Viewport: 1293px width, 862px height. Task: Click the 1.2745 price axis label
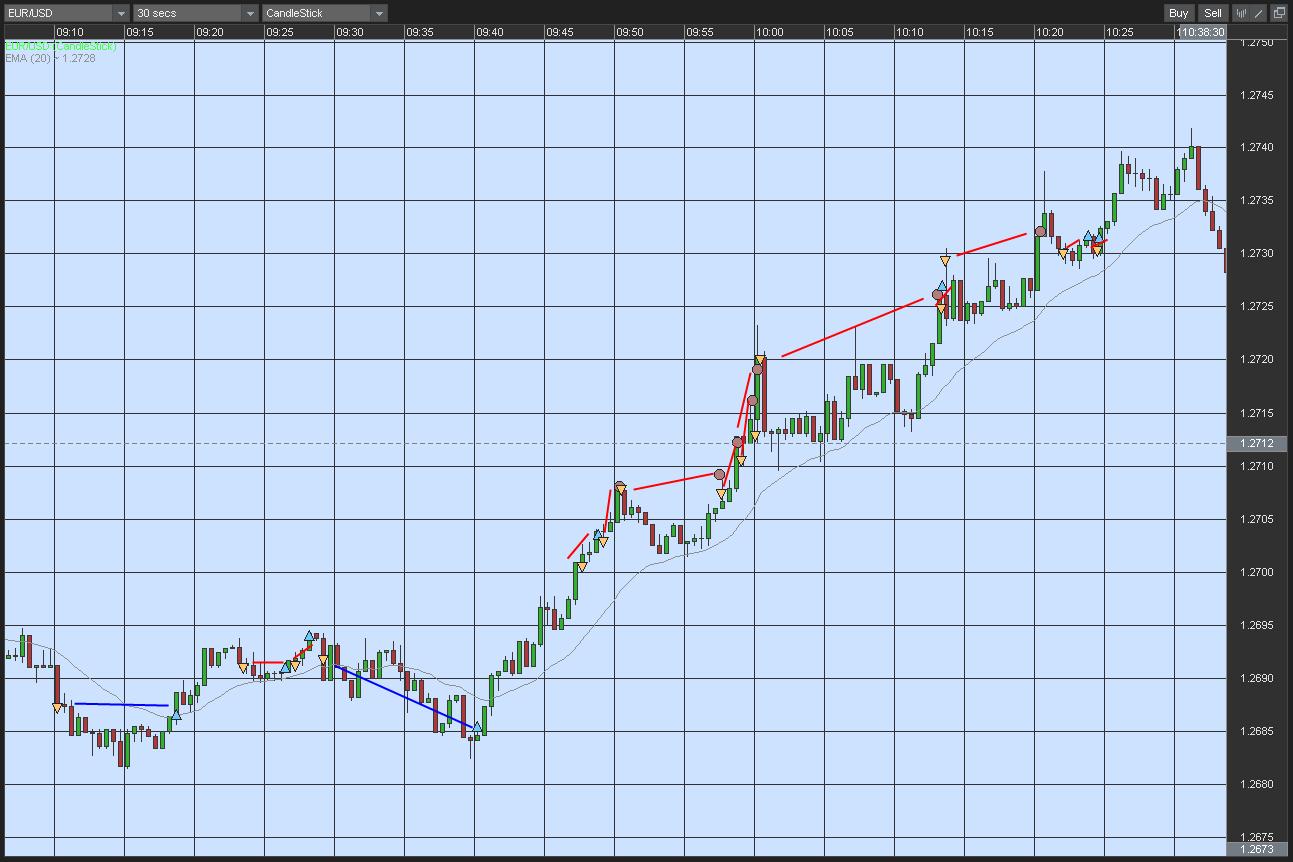pyautogui.click(x=1256, y=95)
